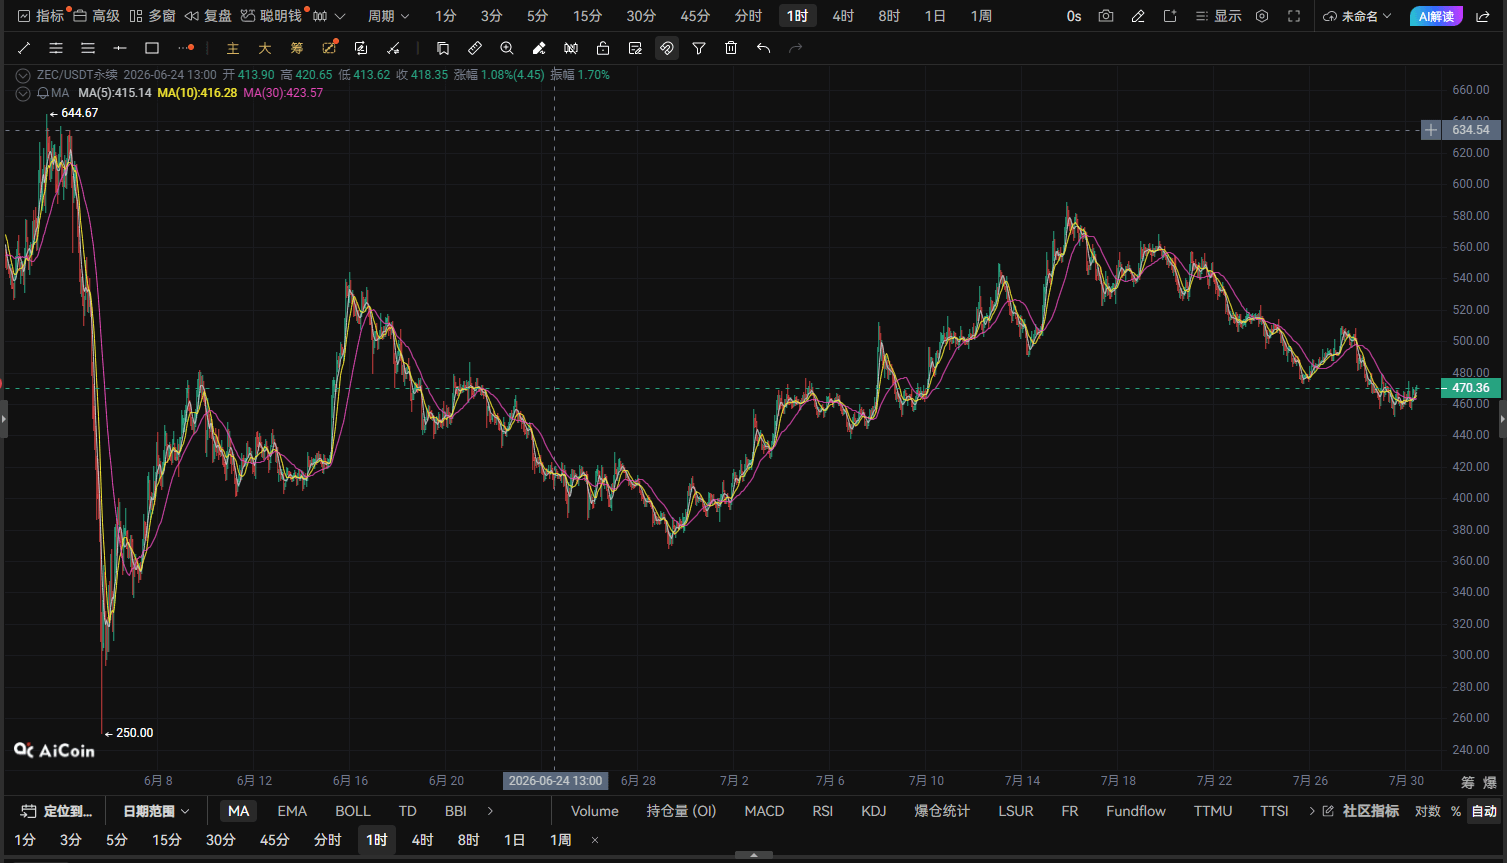Activate the zoom-in magnifier tool

coord(507,48)
